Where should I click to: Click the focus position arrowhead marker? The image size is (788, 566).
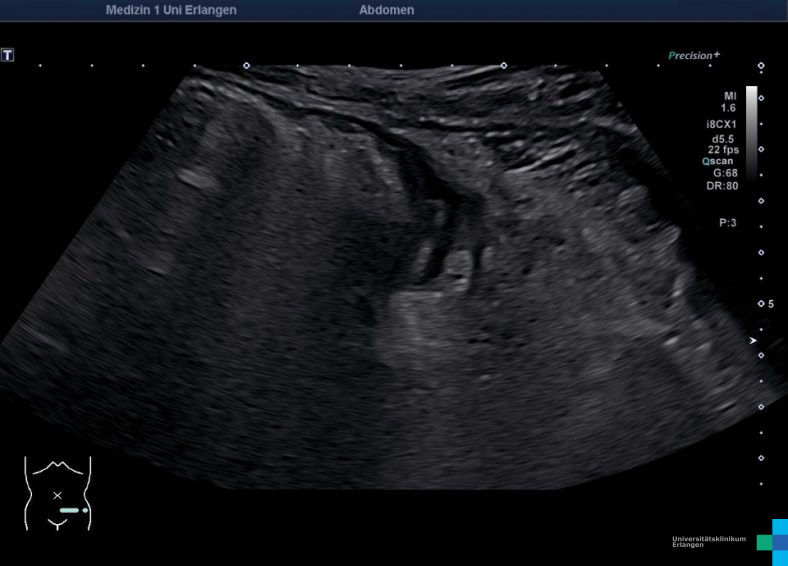pos(753,341)
